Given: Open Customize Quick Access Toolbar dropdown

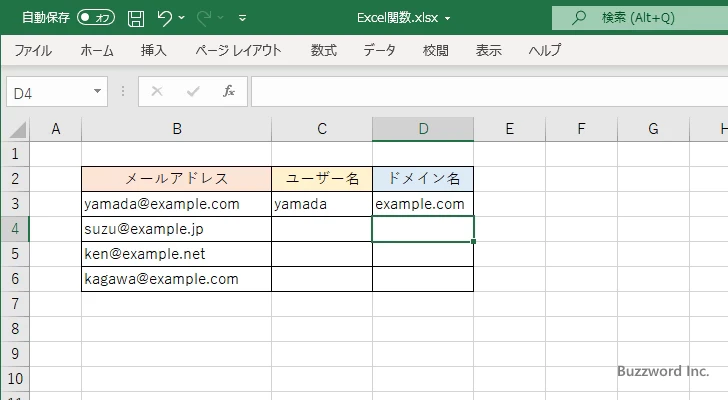Looking at the screenshot, I should point(242,18).
